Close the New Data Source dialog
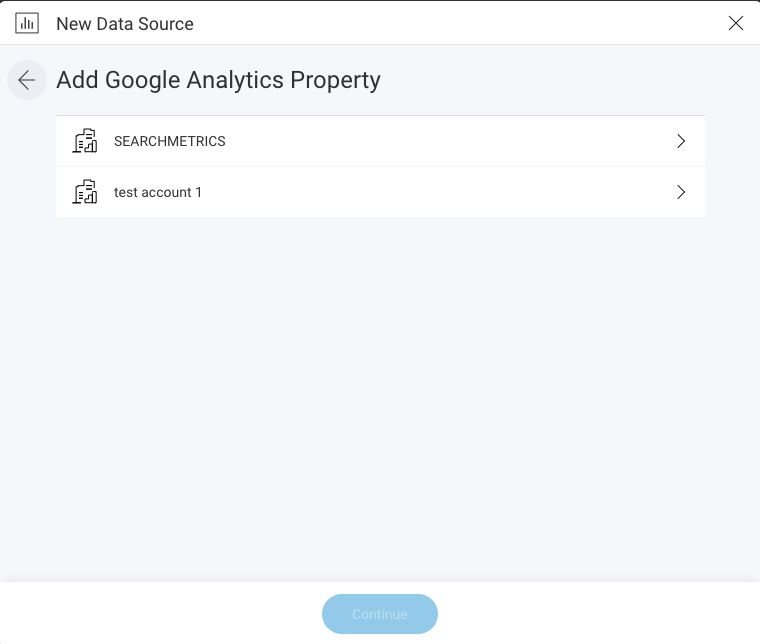 click(x=736, y=23)
